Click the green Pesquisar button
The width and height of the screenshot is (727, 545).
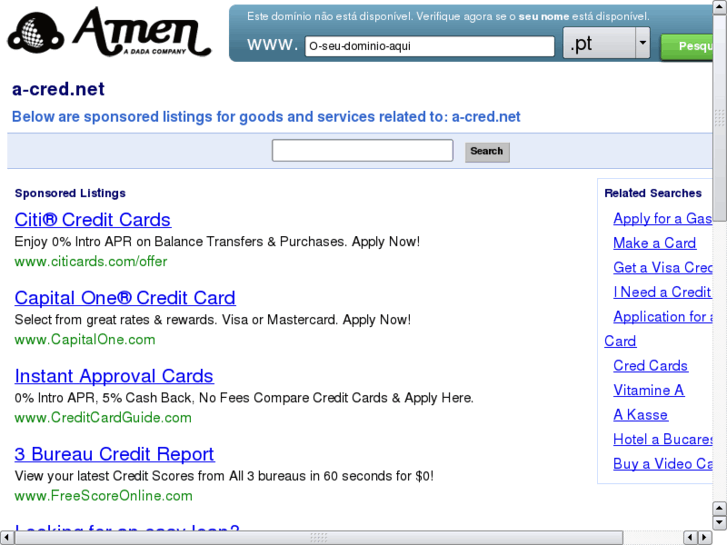[x=687, y=46]
